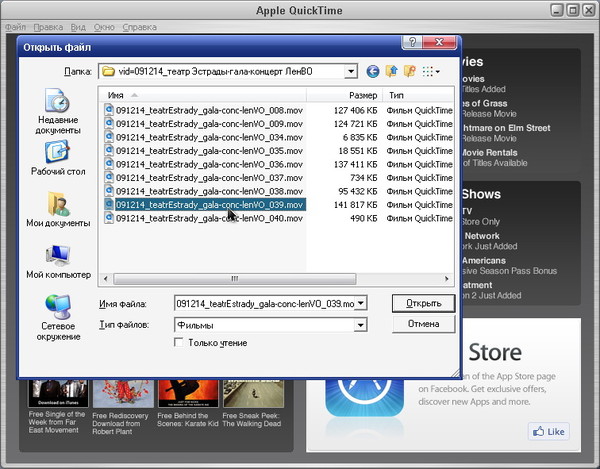Sort files by Тип column header

420,95
